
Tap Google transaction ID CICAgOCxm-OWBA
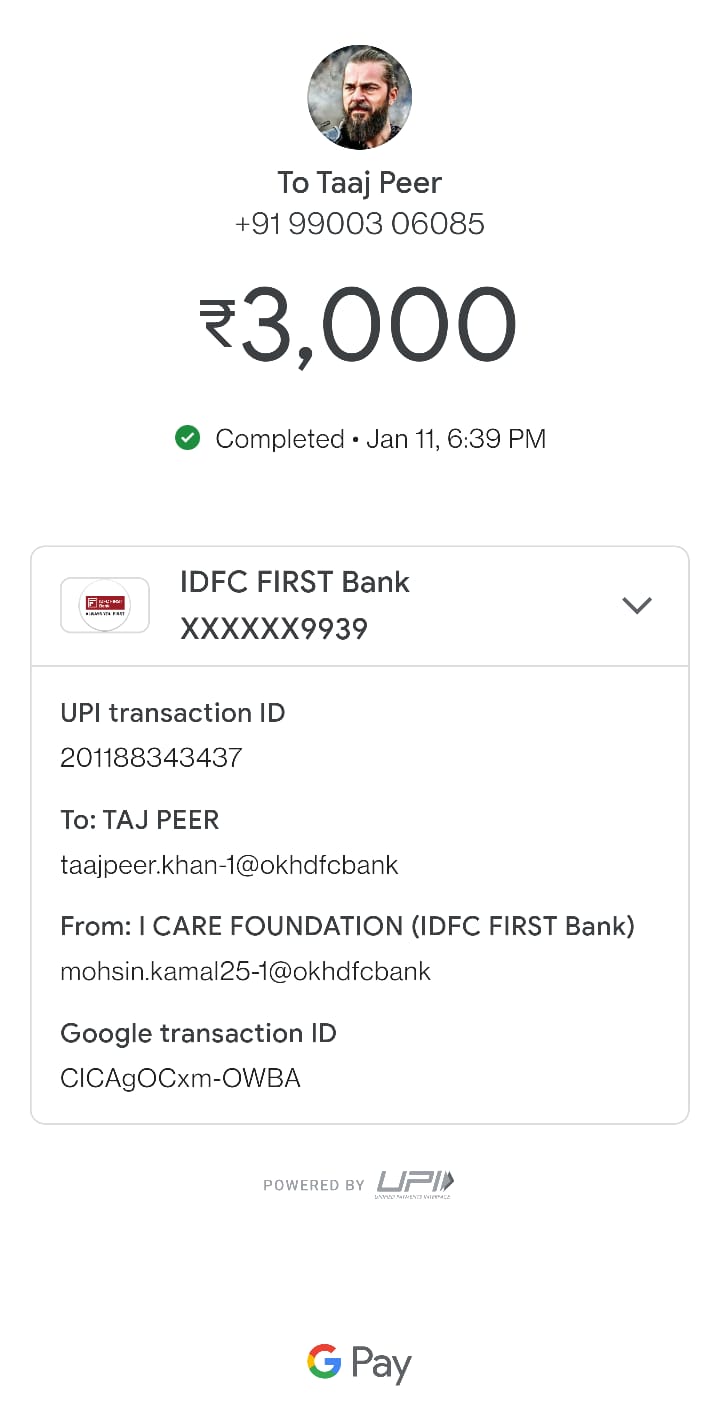click(181, 1078)
